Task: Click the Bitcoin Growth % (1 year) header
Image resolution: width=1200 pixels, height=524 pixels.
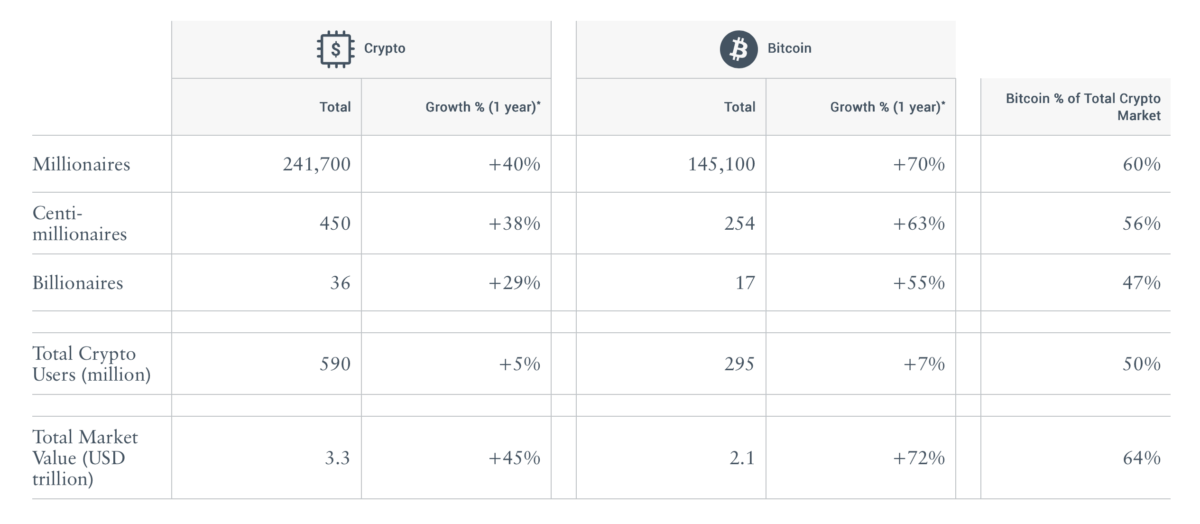Action: point(887,107)
